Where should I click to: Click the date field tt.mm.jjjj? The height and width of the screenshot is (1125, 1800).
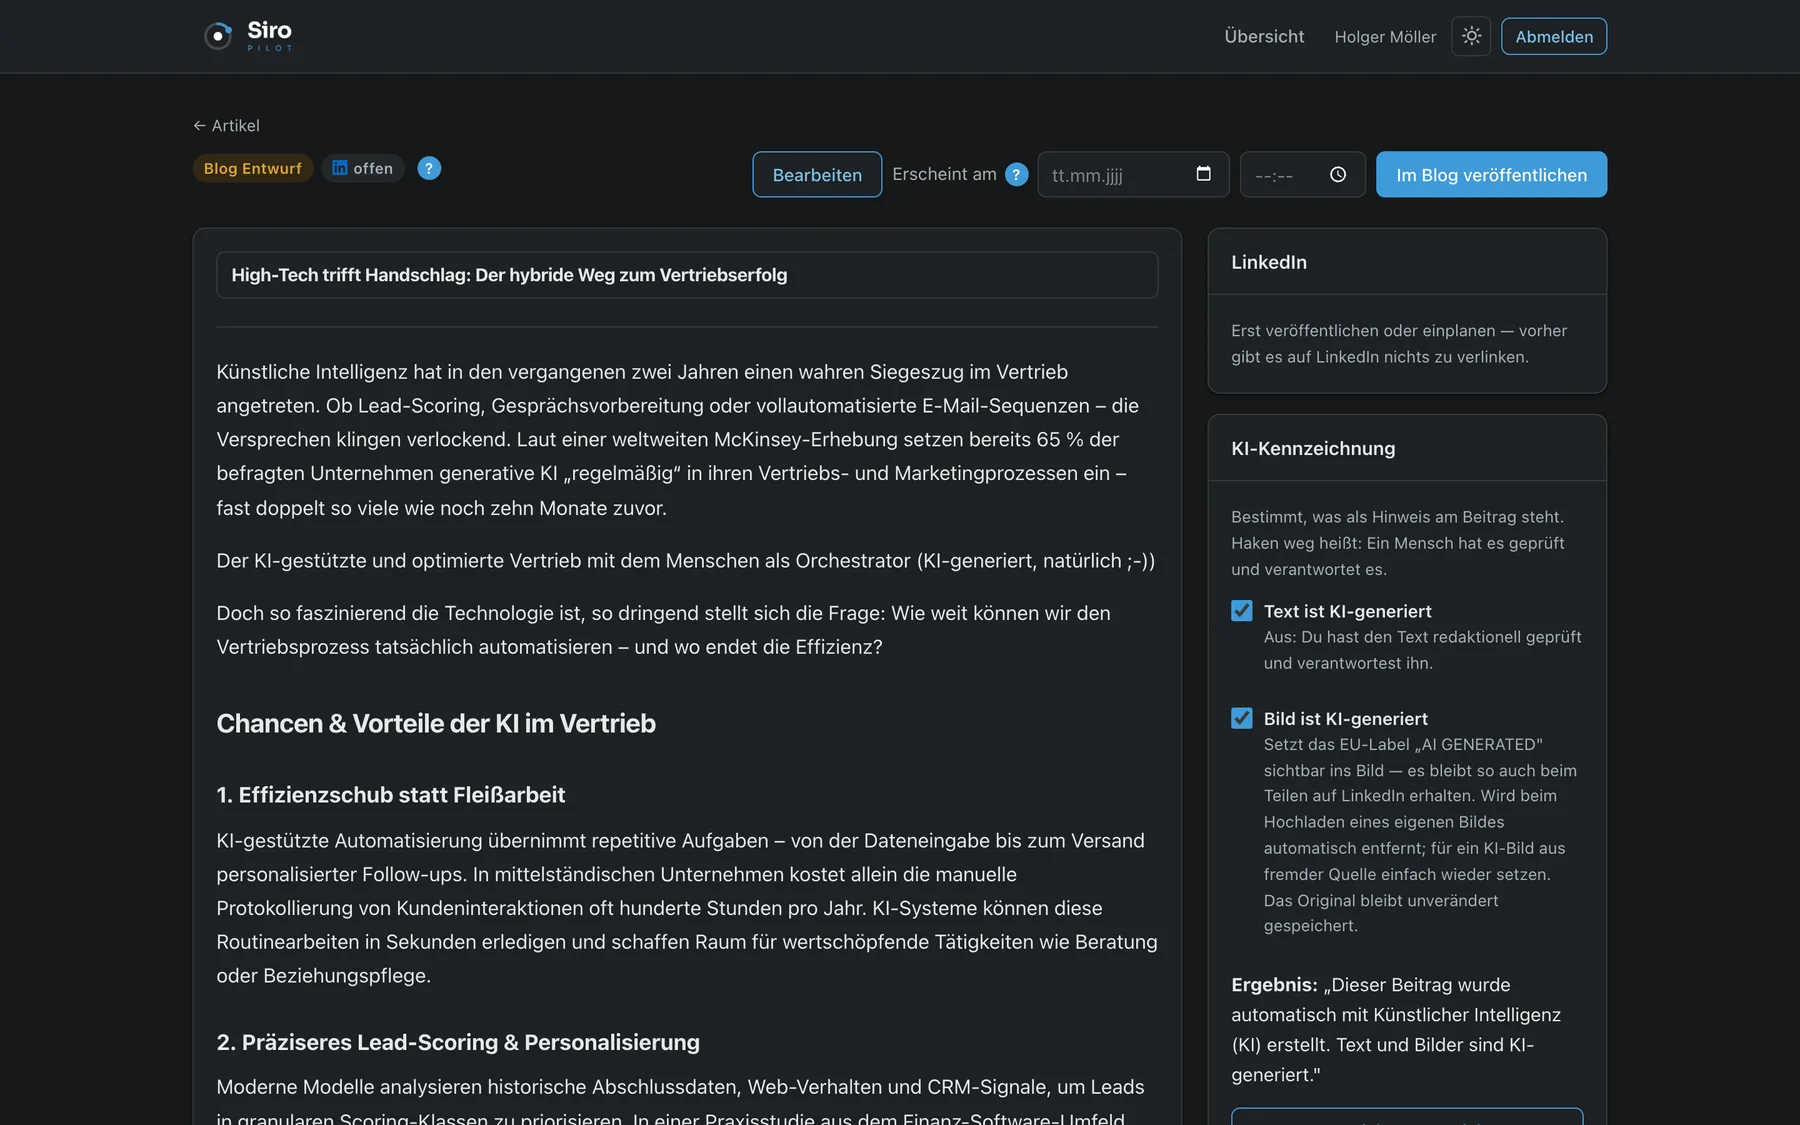(1133, 175)
